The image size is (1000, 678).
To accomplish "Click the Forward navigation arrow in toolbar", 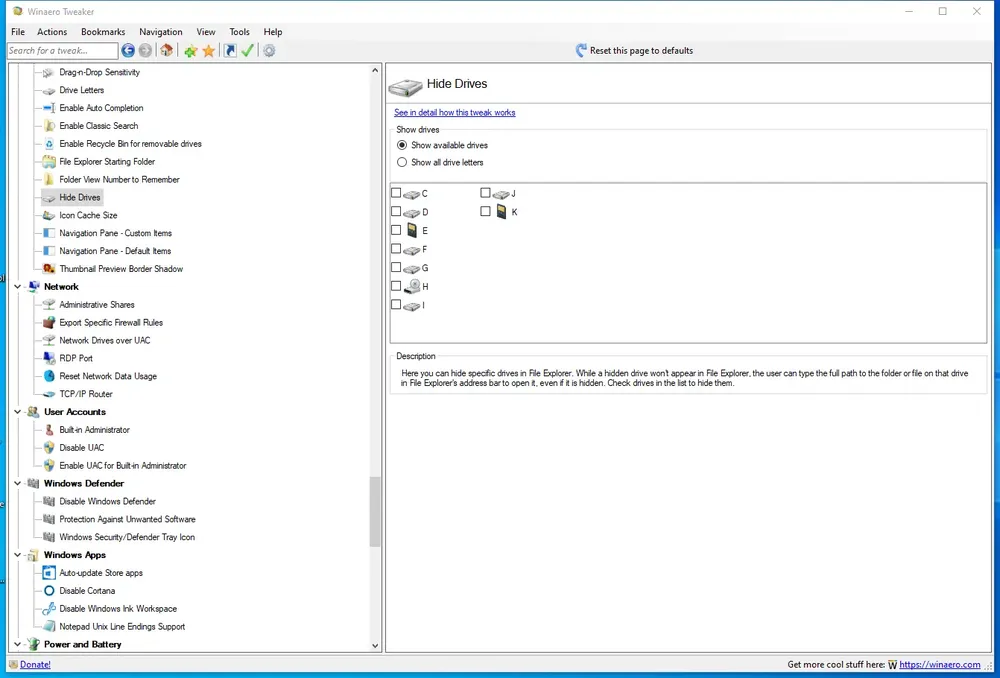I will pyautogui.click(x=145, y=50).
